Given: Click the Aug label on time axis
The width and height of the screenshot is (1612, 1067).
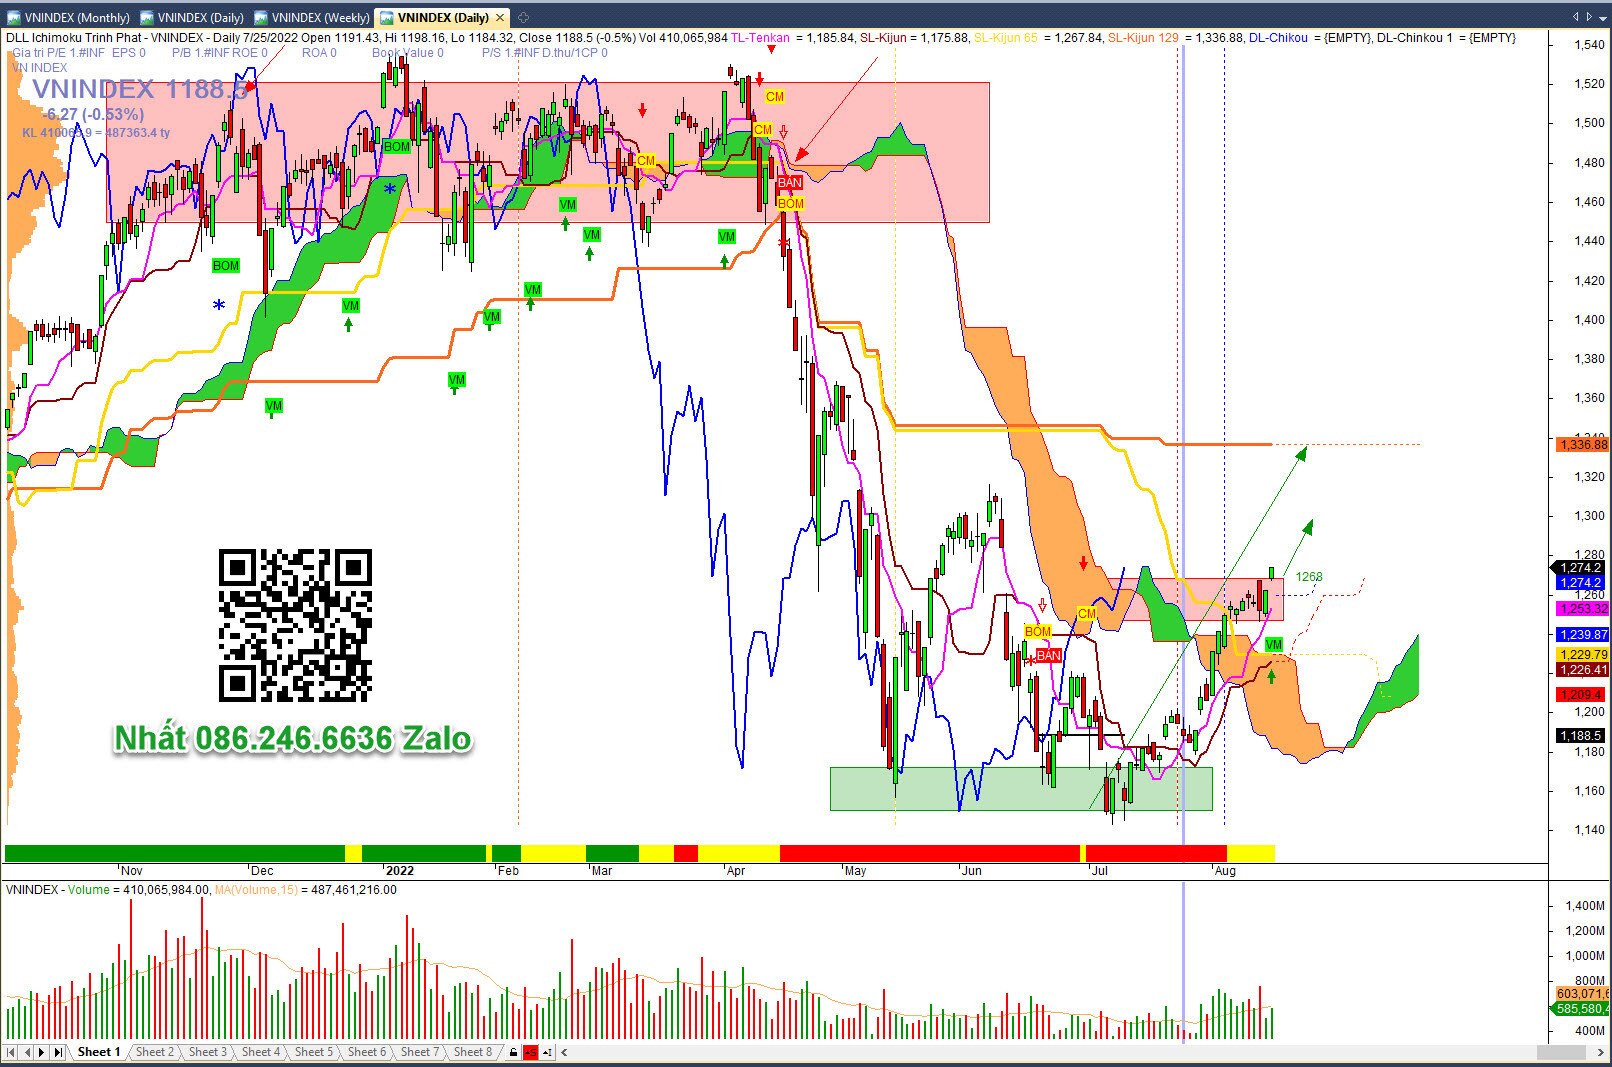Looking at the screenshot, I should [1225, 871].
